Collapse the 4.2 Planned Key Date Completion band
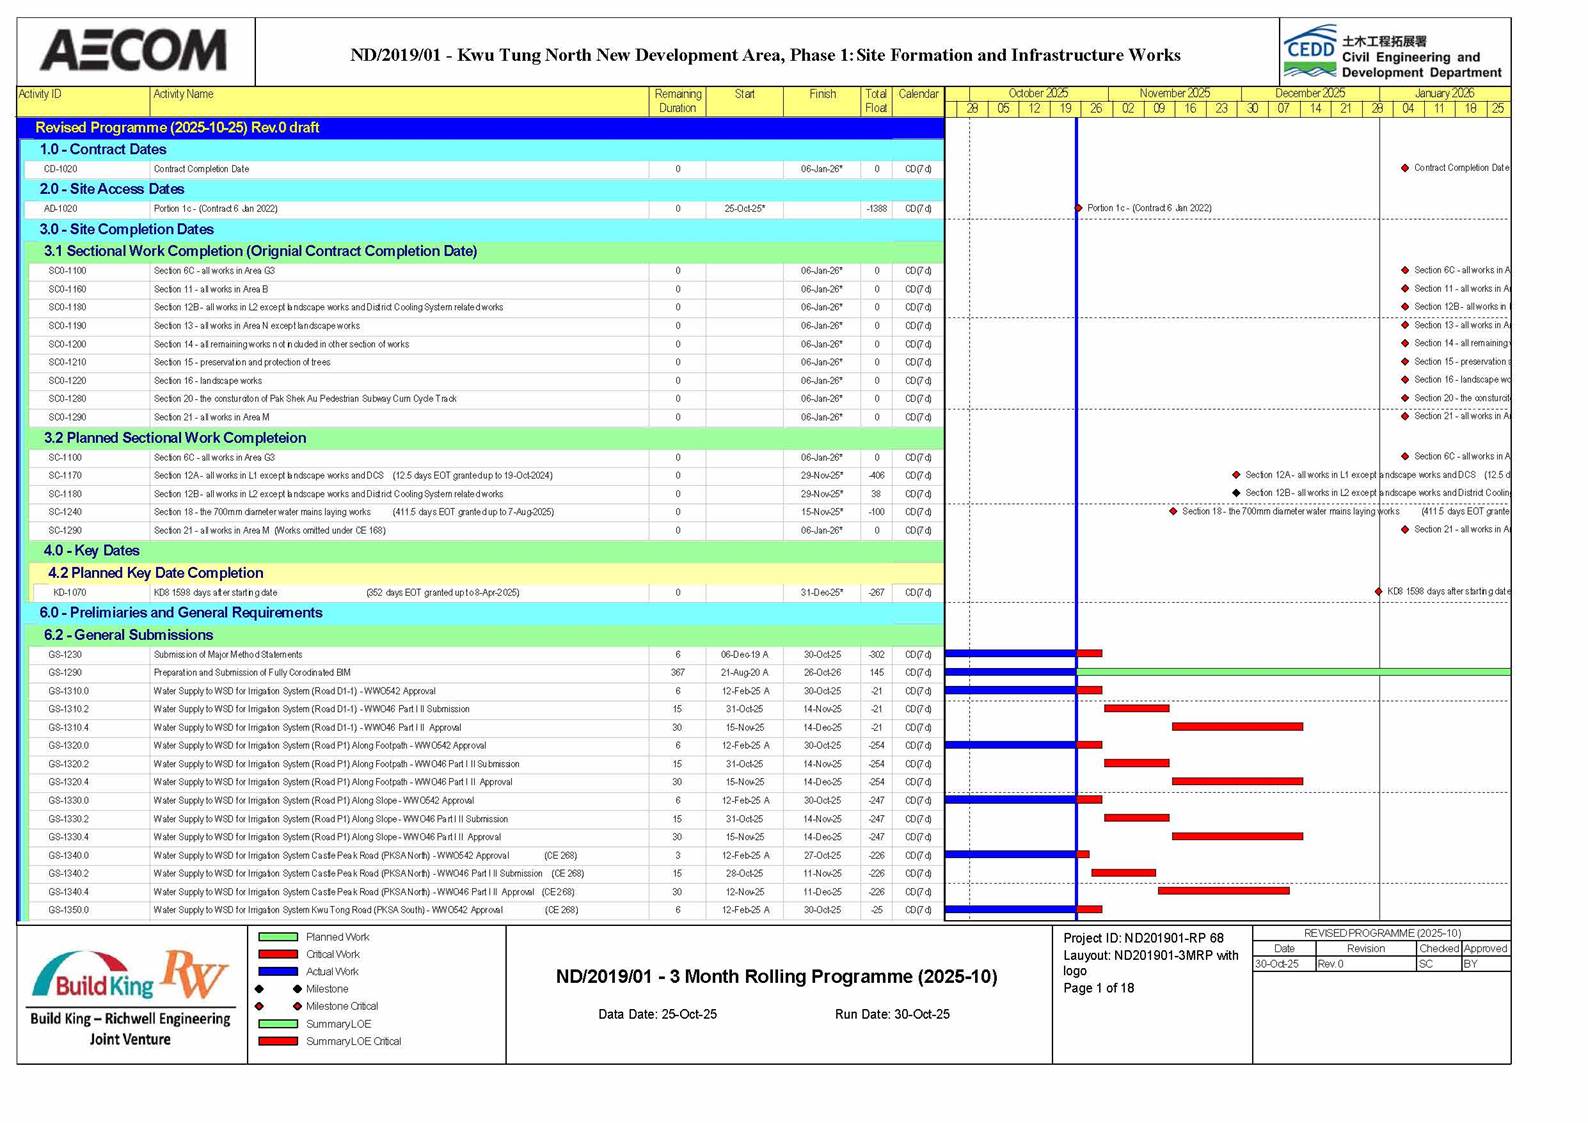Screen dimensions: 1588x1123 (x=155, y=573)
